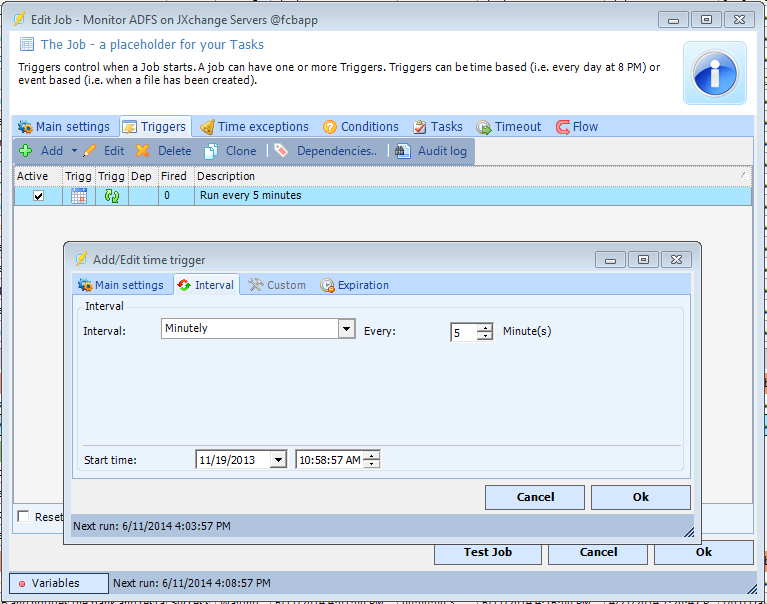The image size is (767, 604).
Task: Confirm the time trigger dialog with Ok
Action: click(x=640, y=497)
